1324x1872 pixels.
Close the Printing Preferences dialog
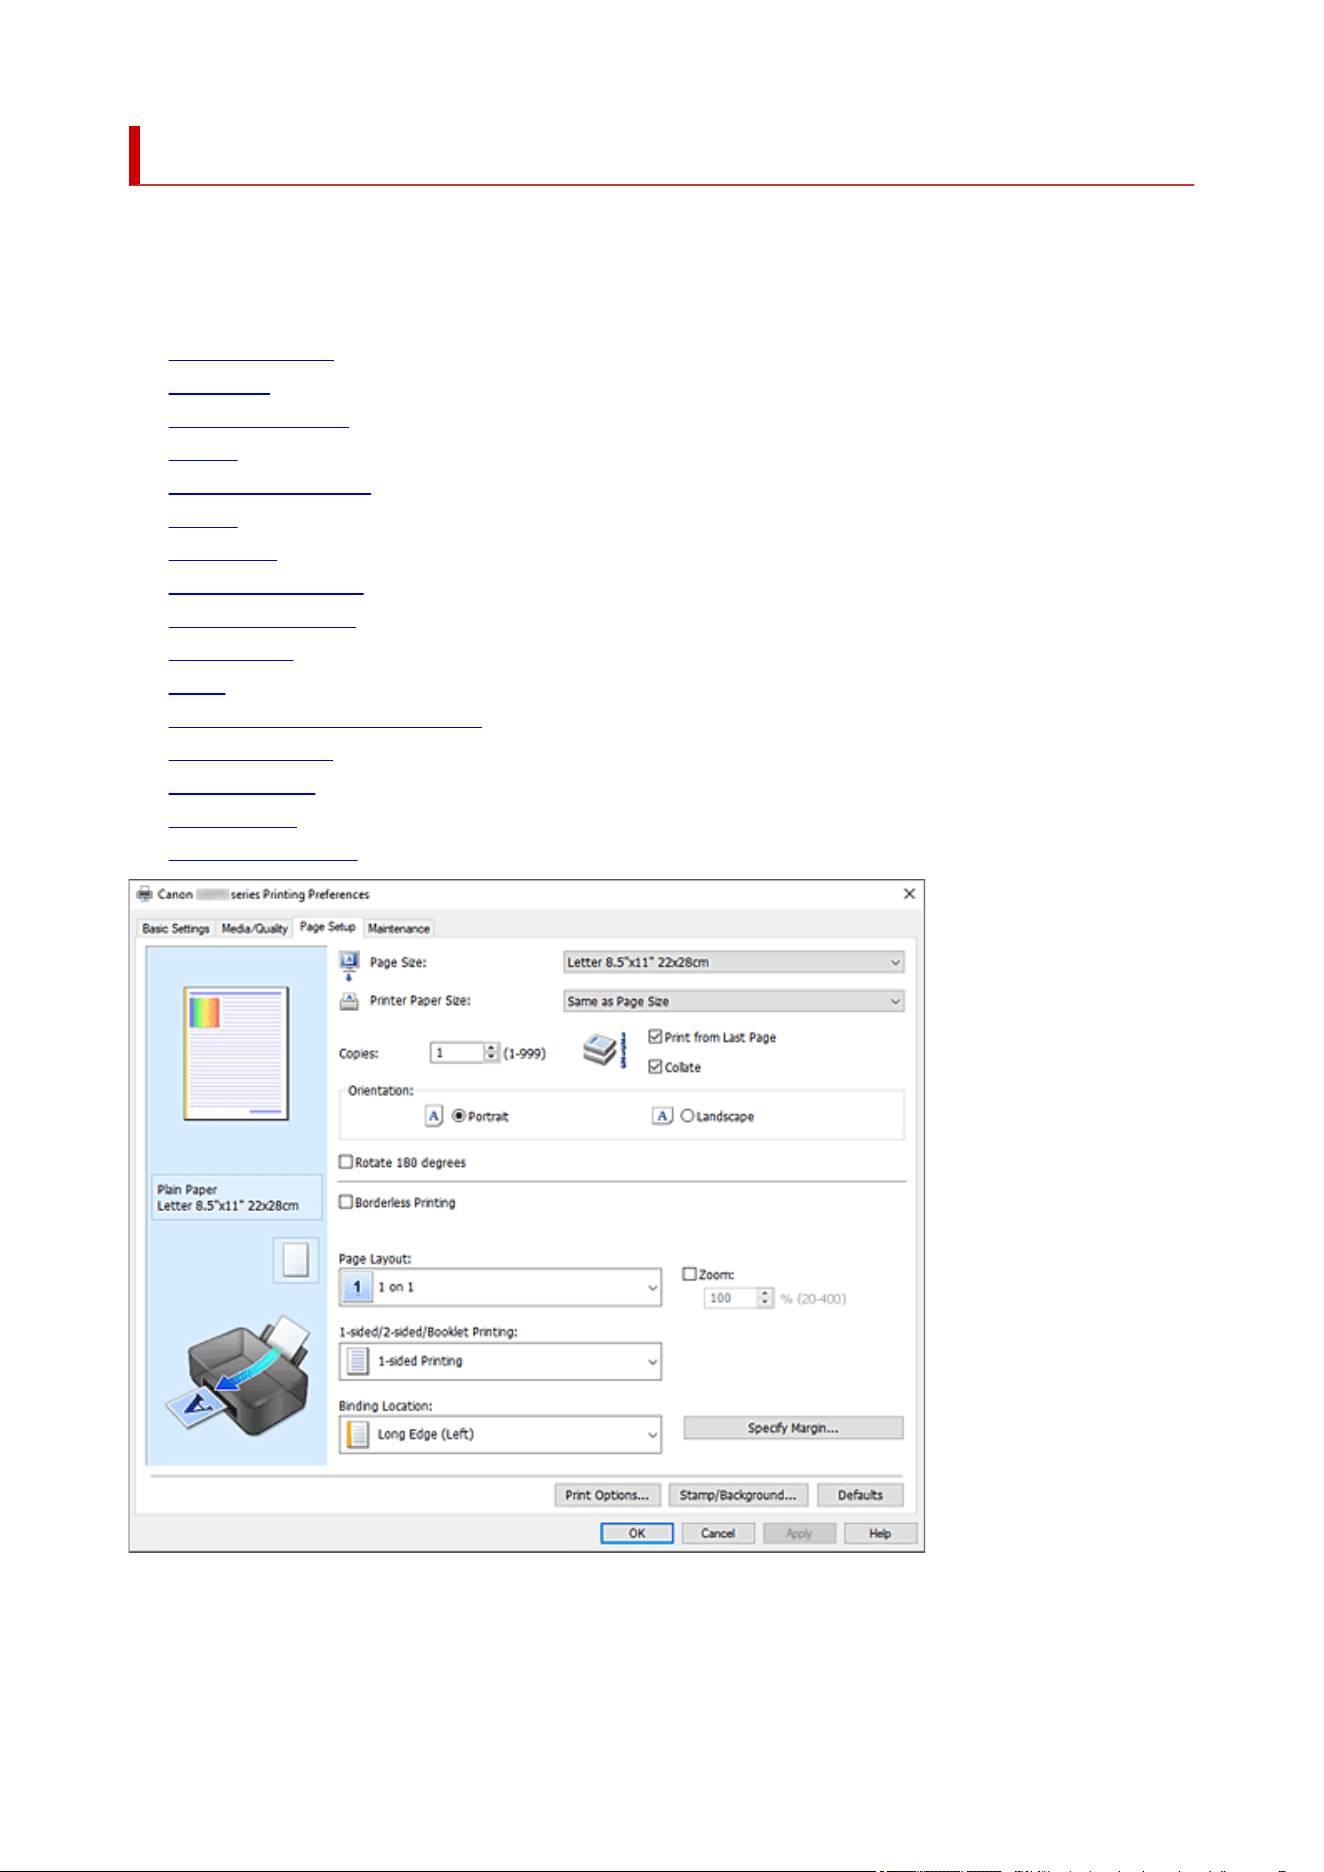909,894
